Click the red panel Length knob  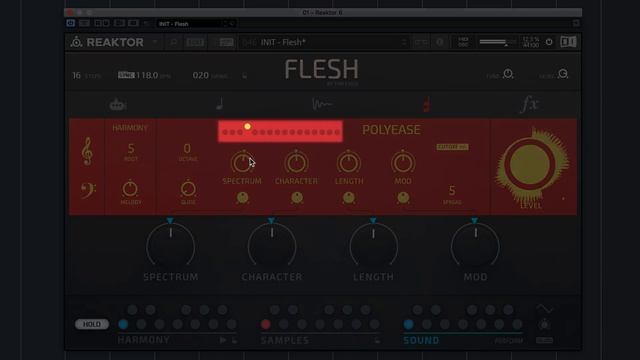(x=349, y=162)
